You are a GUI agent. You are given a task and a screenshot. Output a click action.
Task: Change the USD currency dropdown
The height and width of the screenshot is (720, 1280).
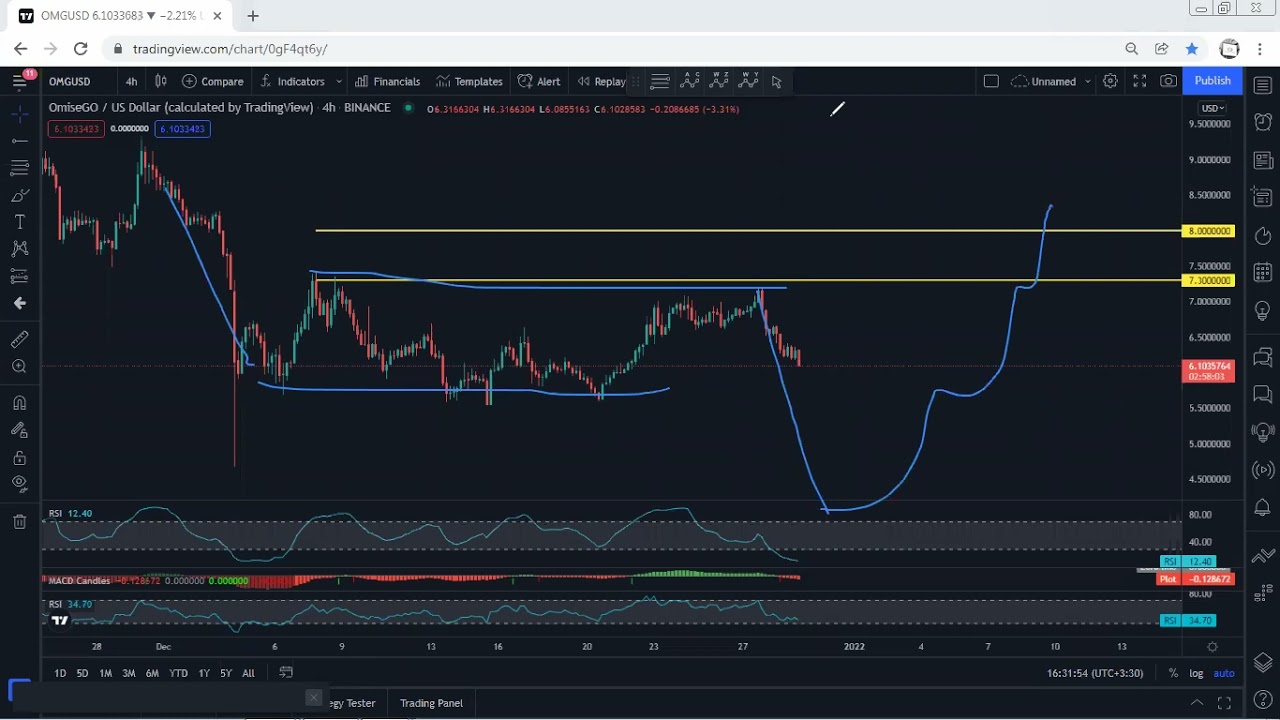click(x=1212, y=108)
